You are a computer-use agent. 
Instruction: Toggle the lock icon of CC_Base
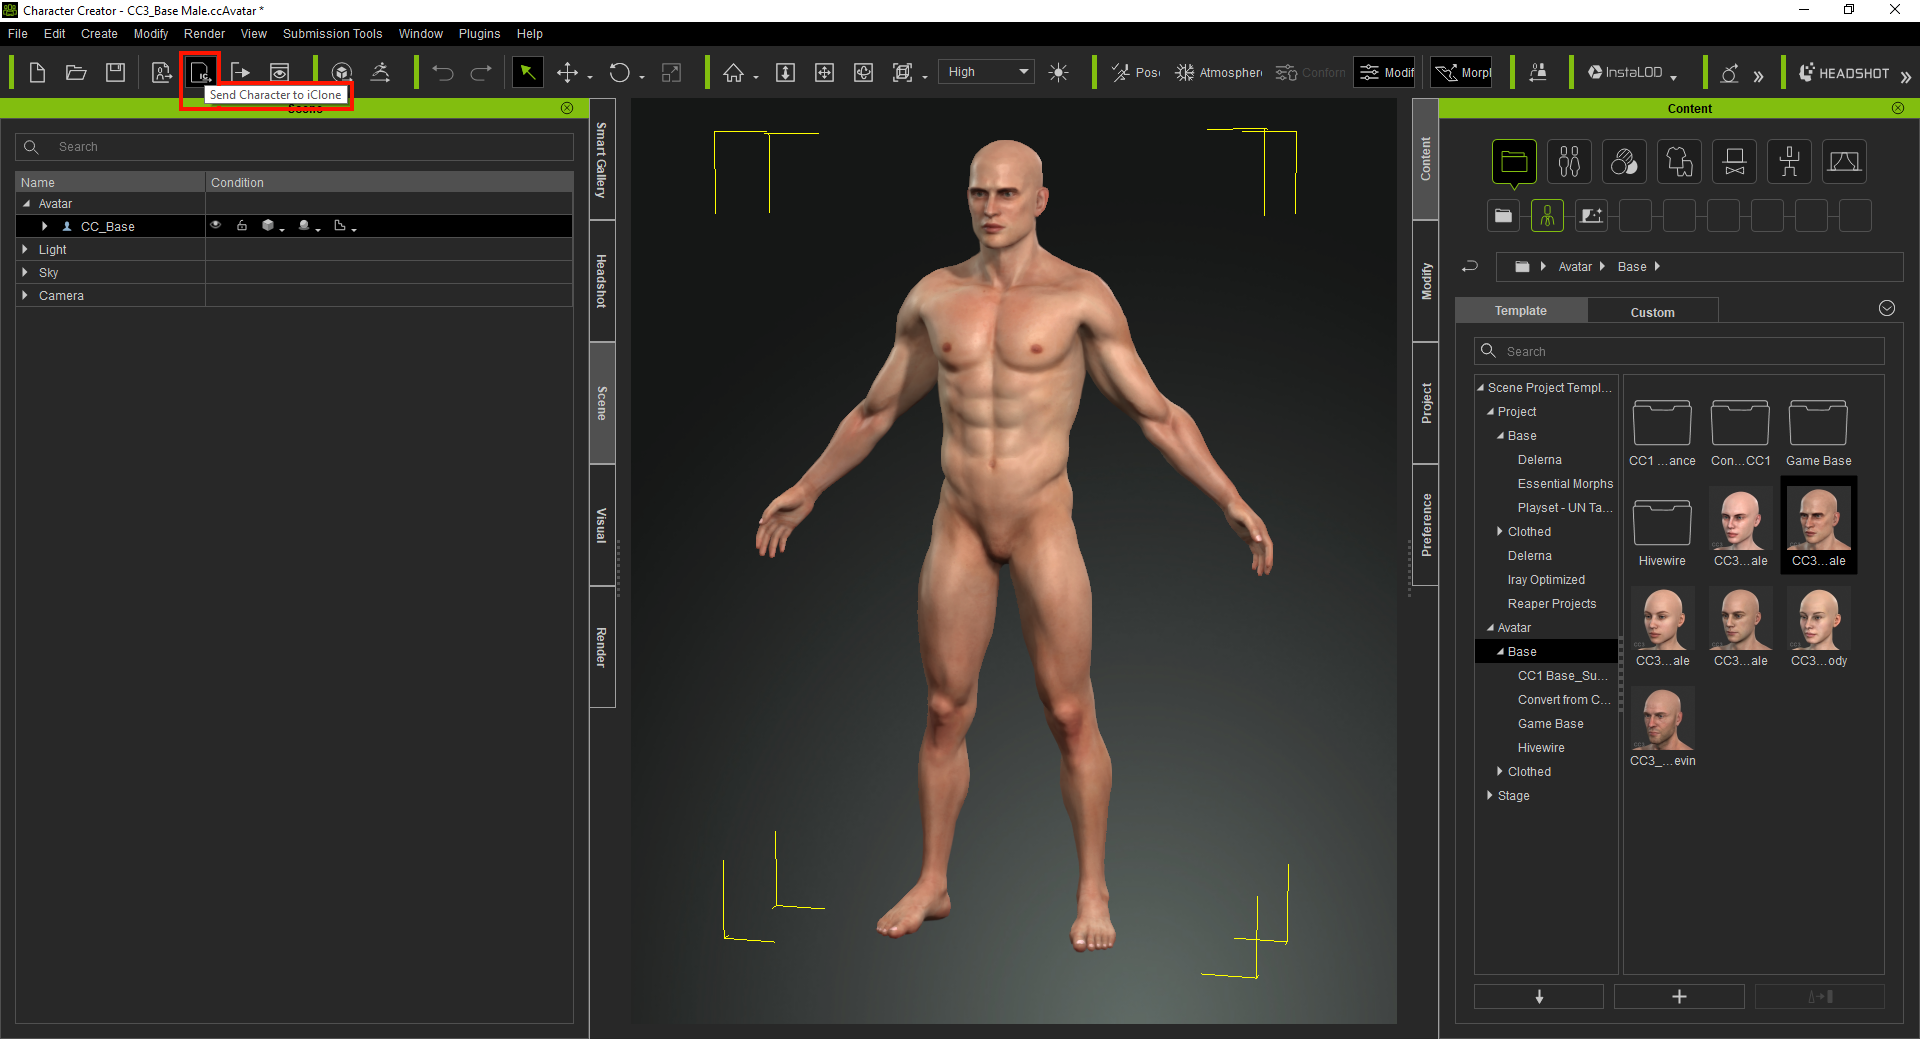242,226
